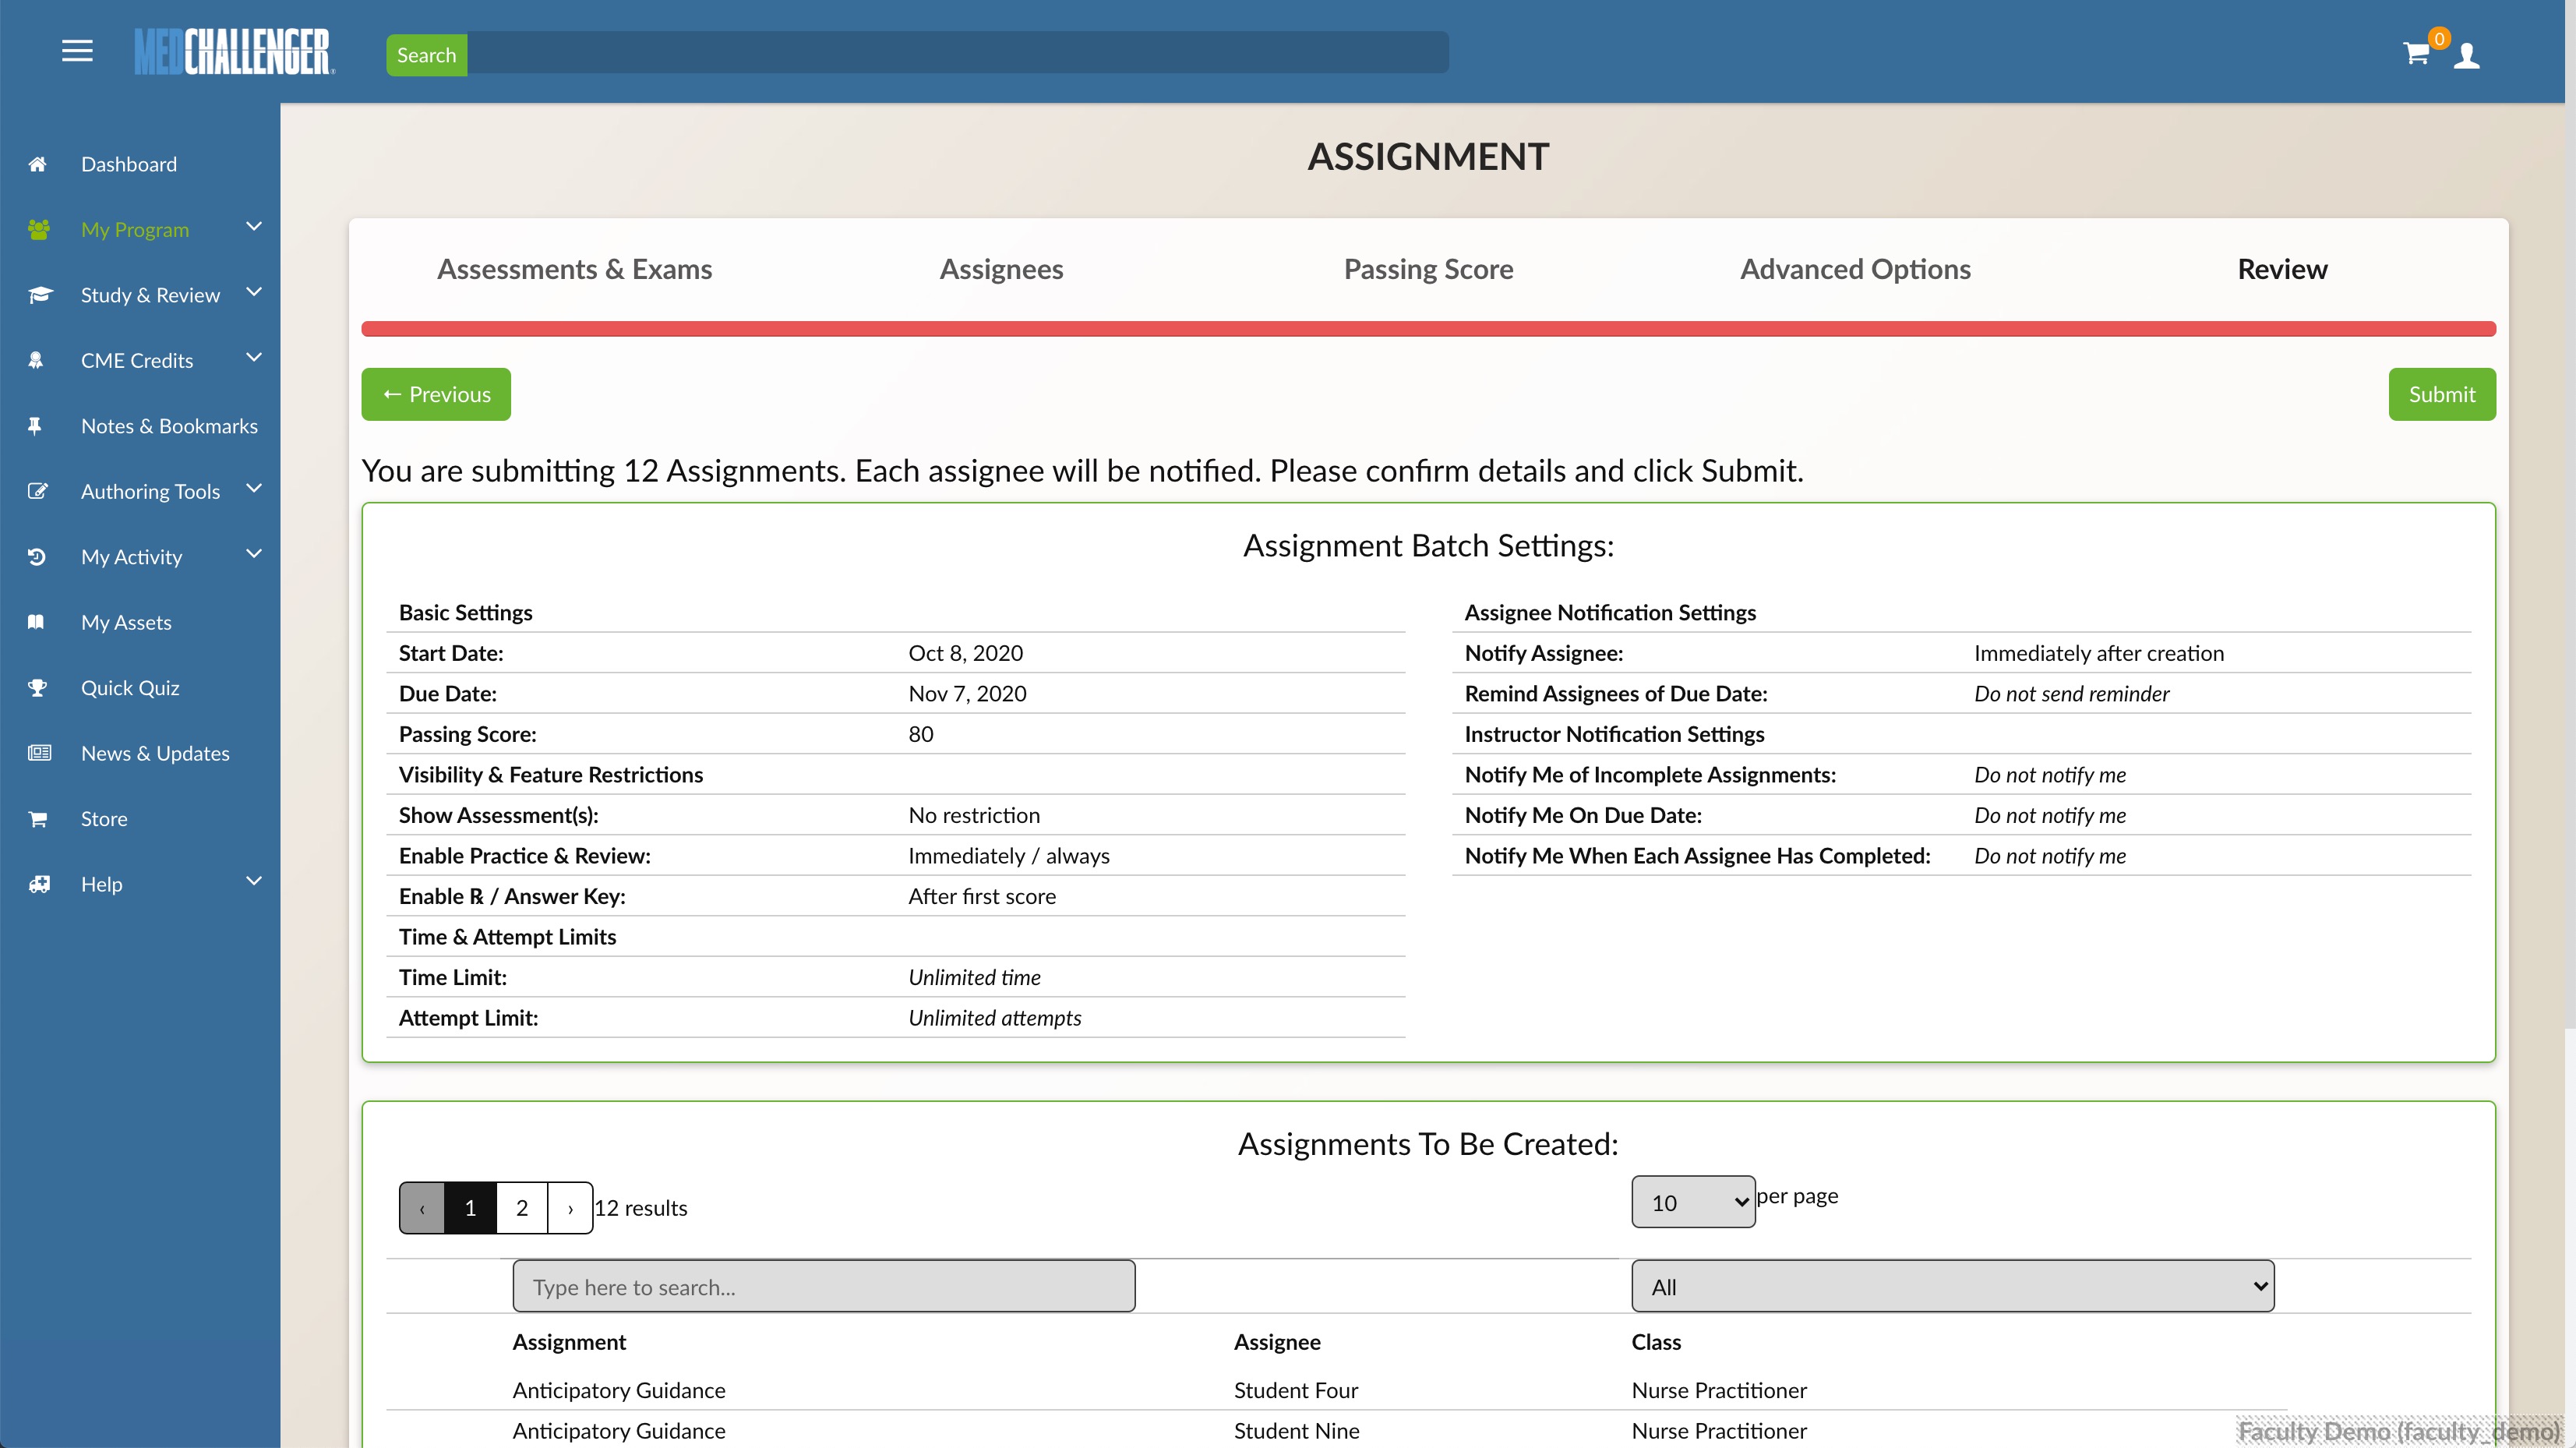
Task: Click the Class column header
Action: pyautogui.click(x=1656, y=1342)
